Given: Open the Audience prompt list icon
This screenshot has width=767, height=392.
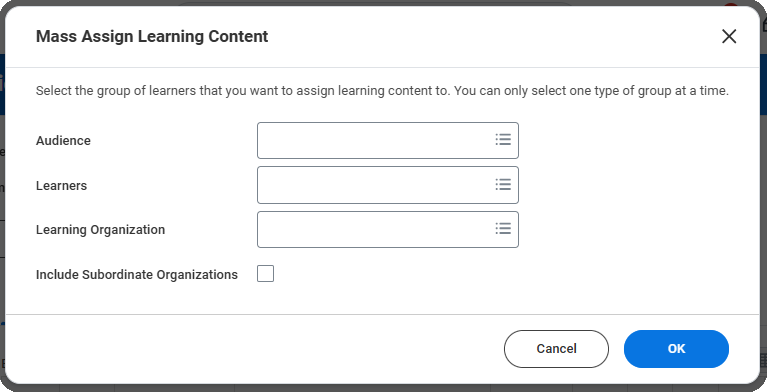Looking at the screenshot, I should coord(503,140).
